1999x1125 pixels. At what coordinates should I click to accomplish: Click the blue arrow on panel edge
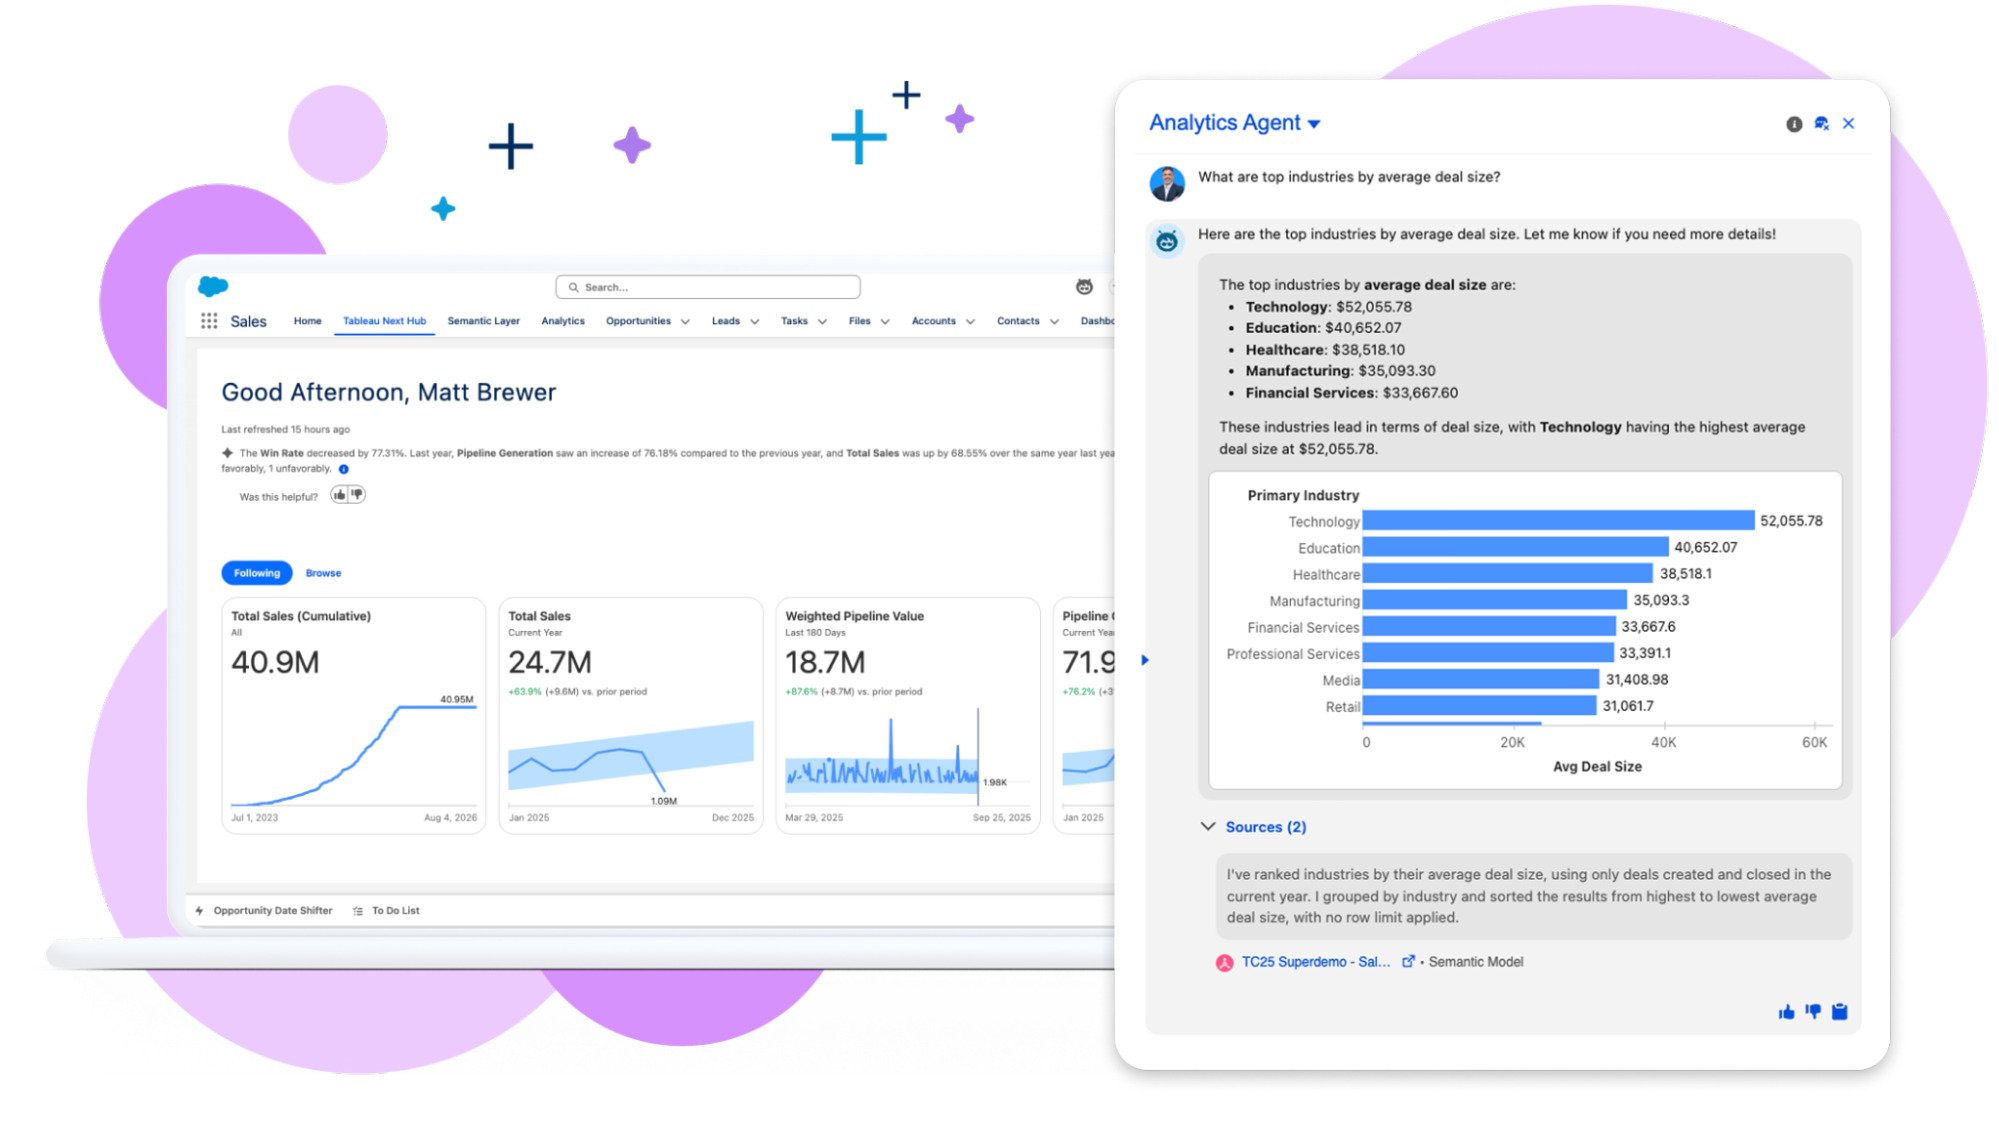[1146, 660]
